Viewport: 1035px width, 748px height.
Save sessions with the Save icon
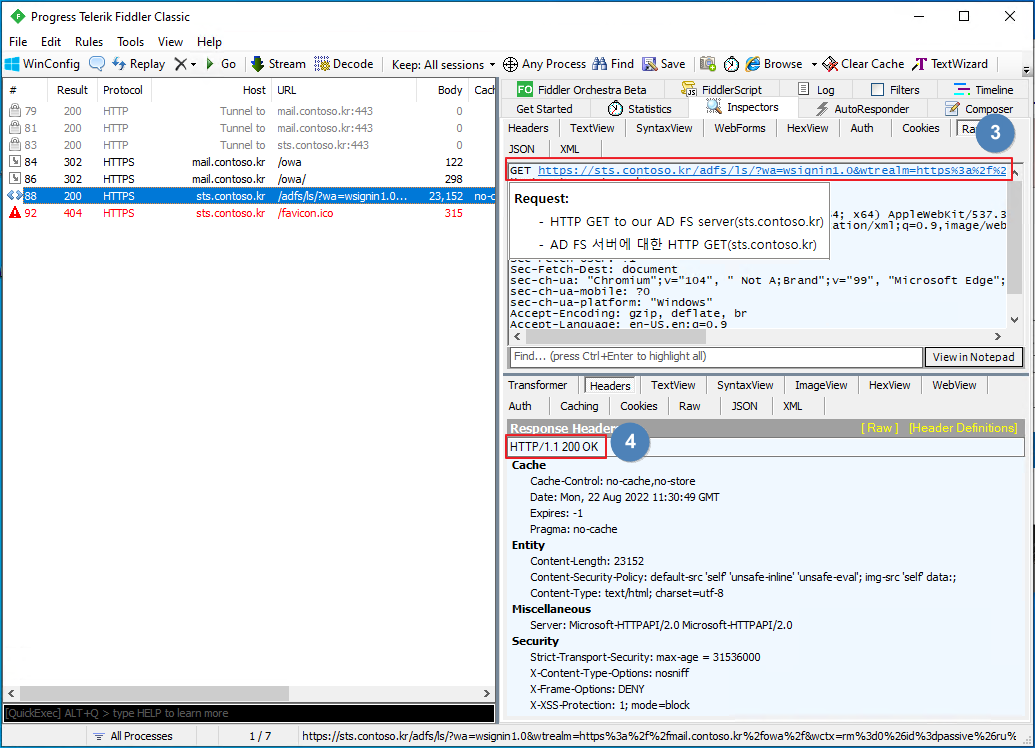click(664, 64)
